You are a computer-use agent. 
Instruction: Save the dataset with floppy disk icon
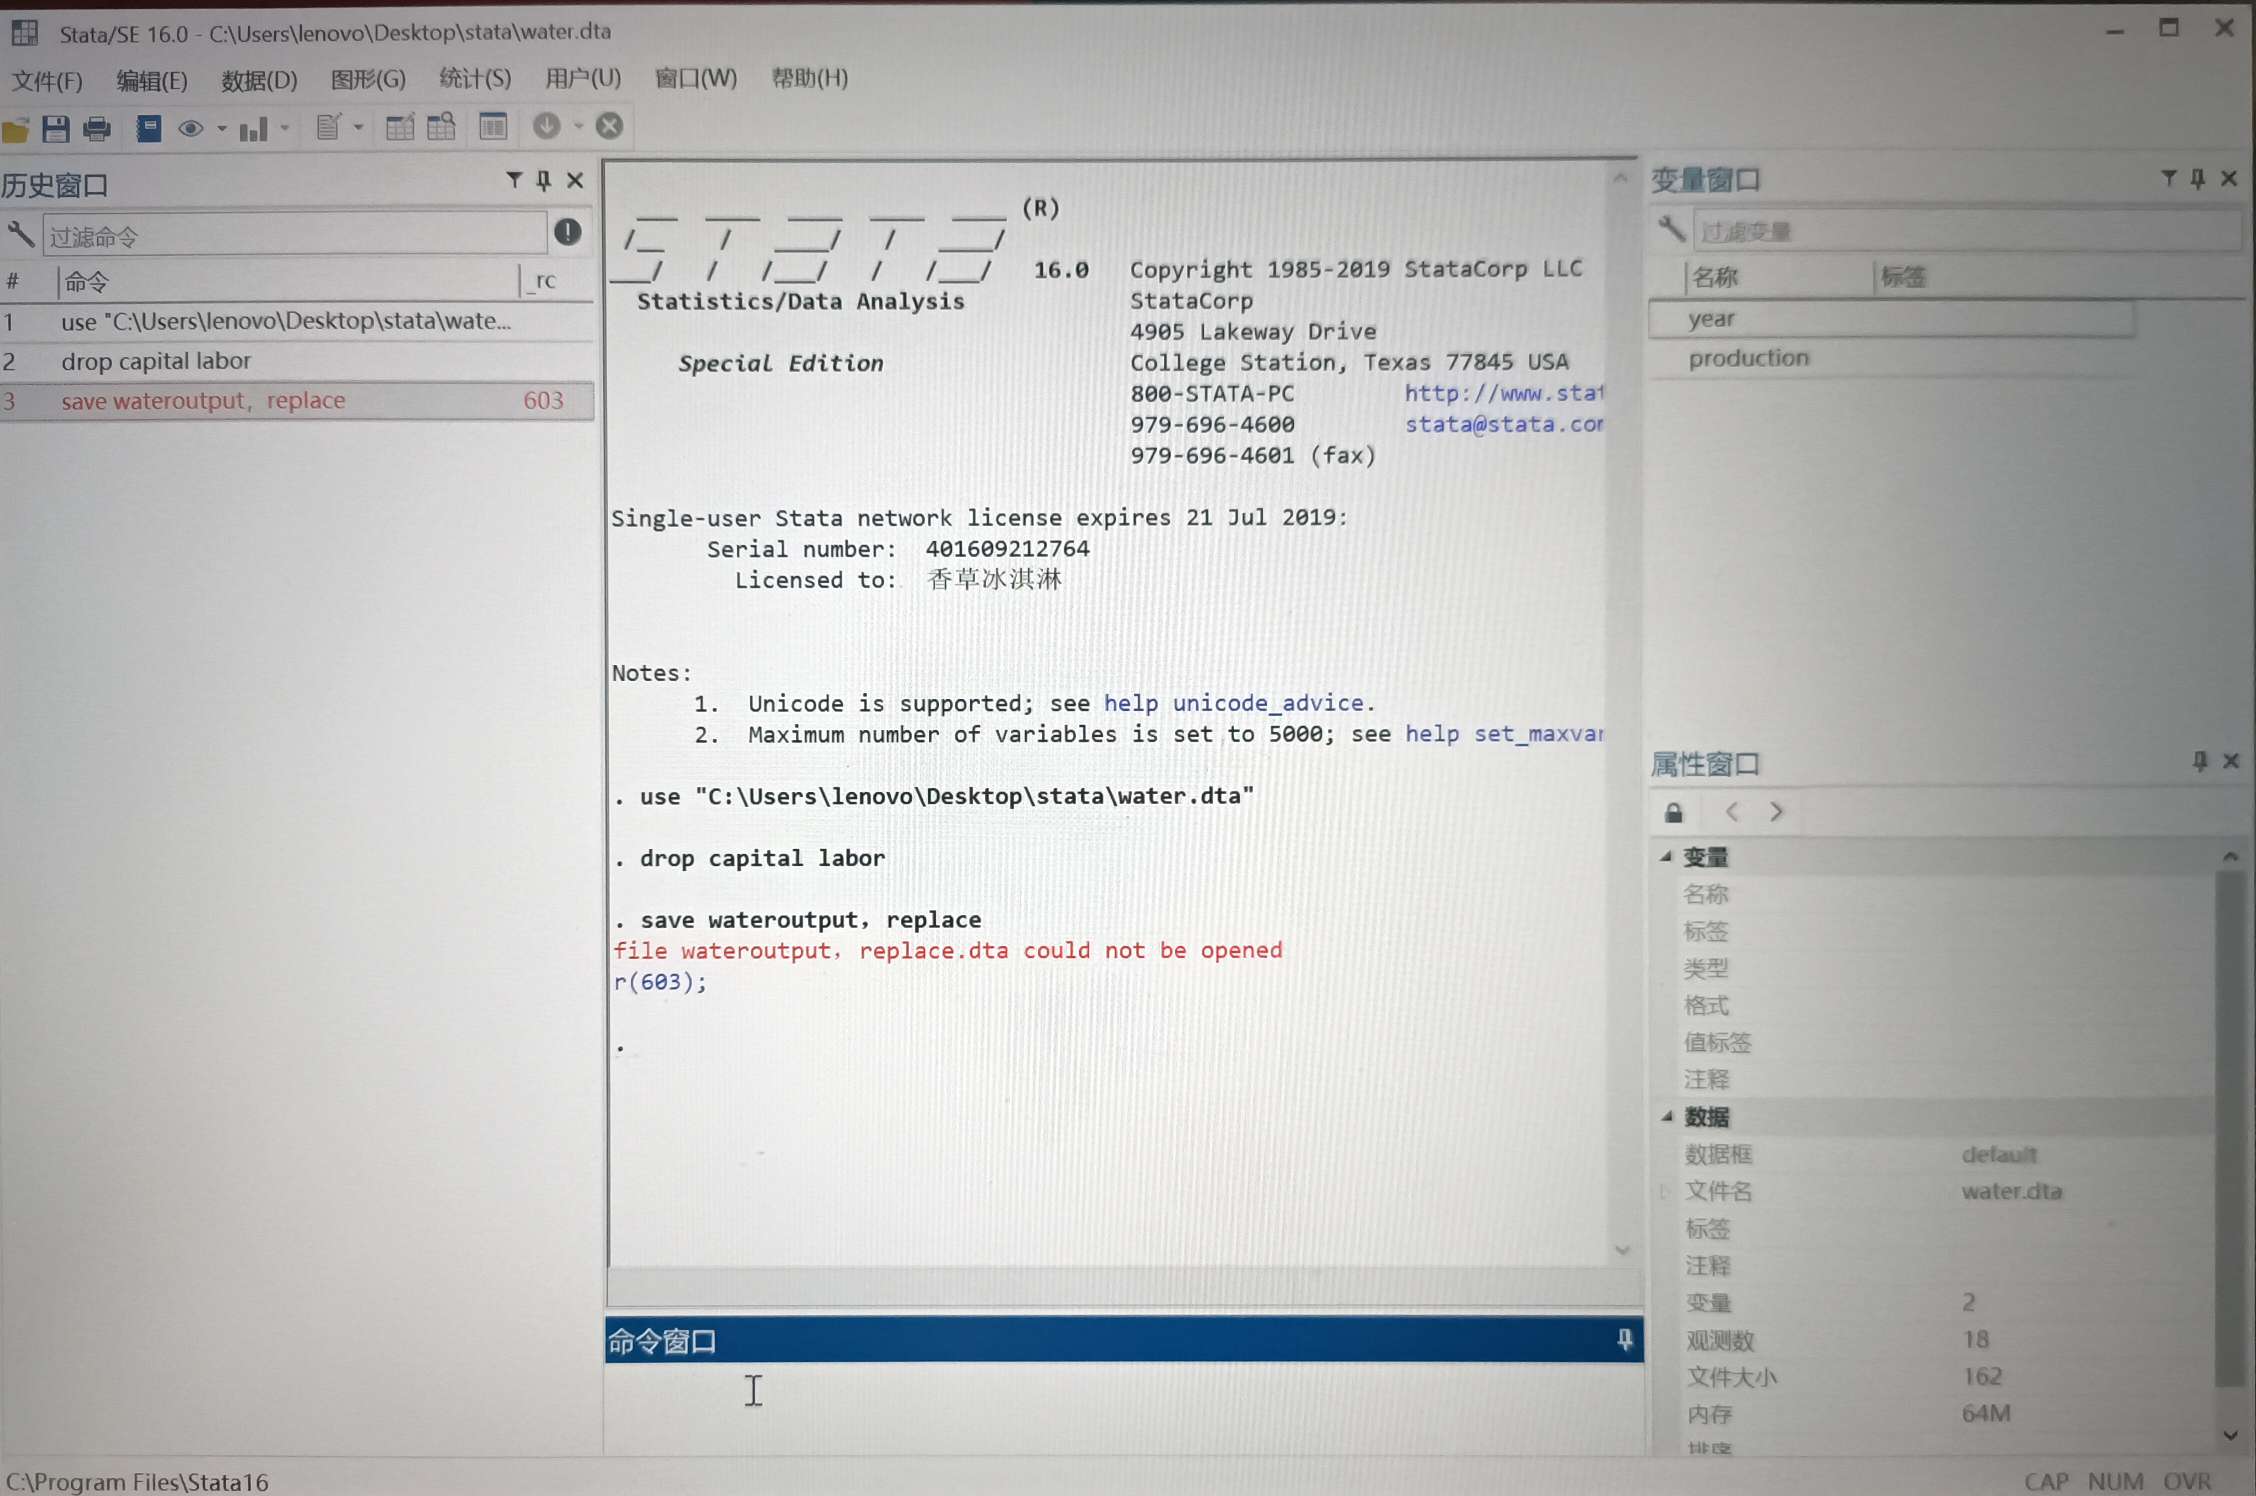56,128
